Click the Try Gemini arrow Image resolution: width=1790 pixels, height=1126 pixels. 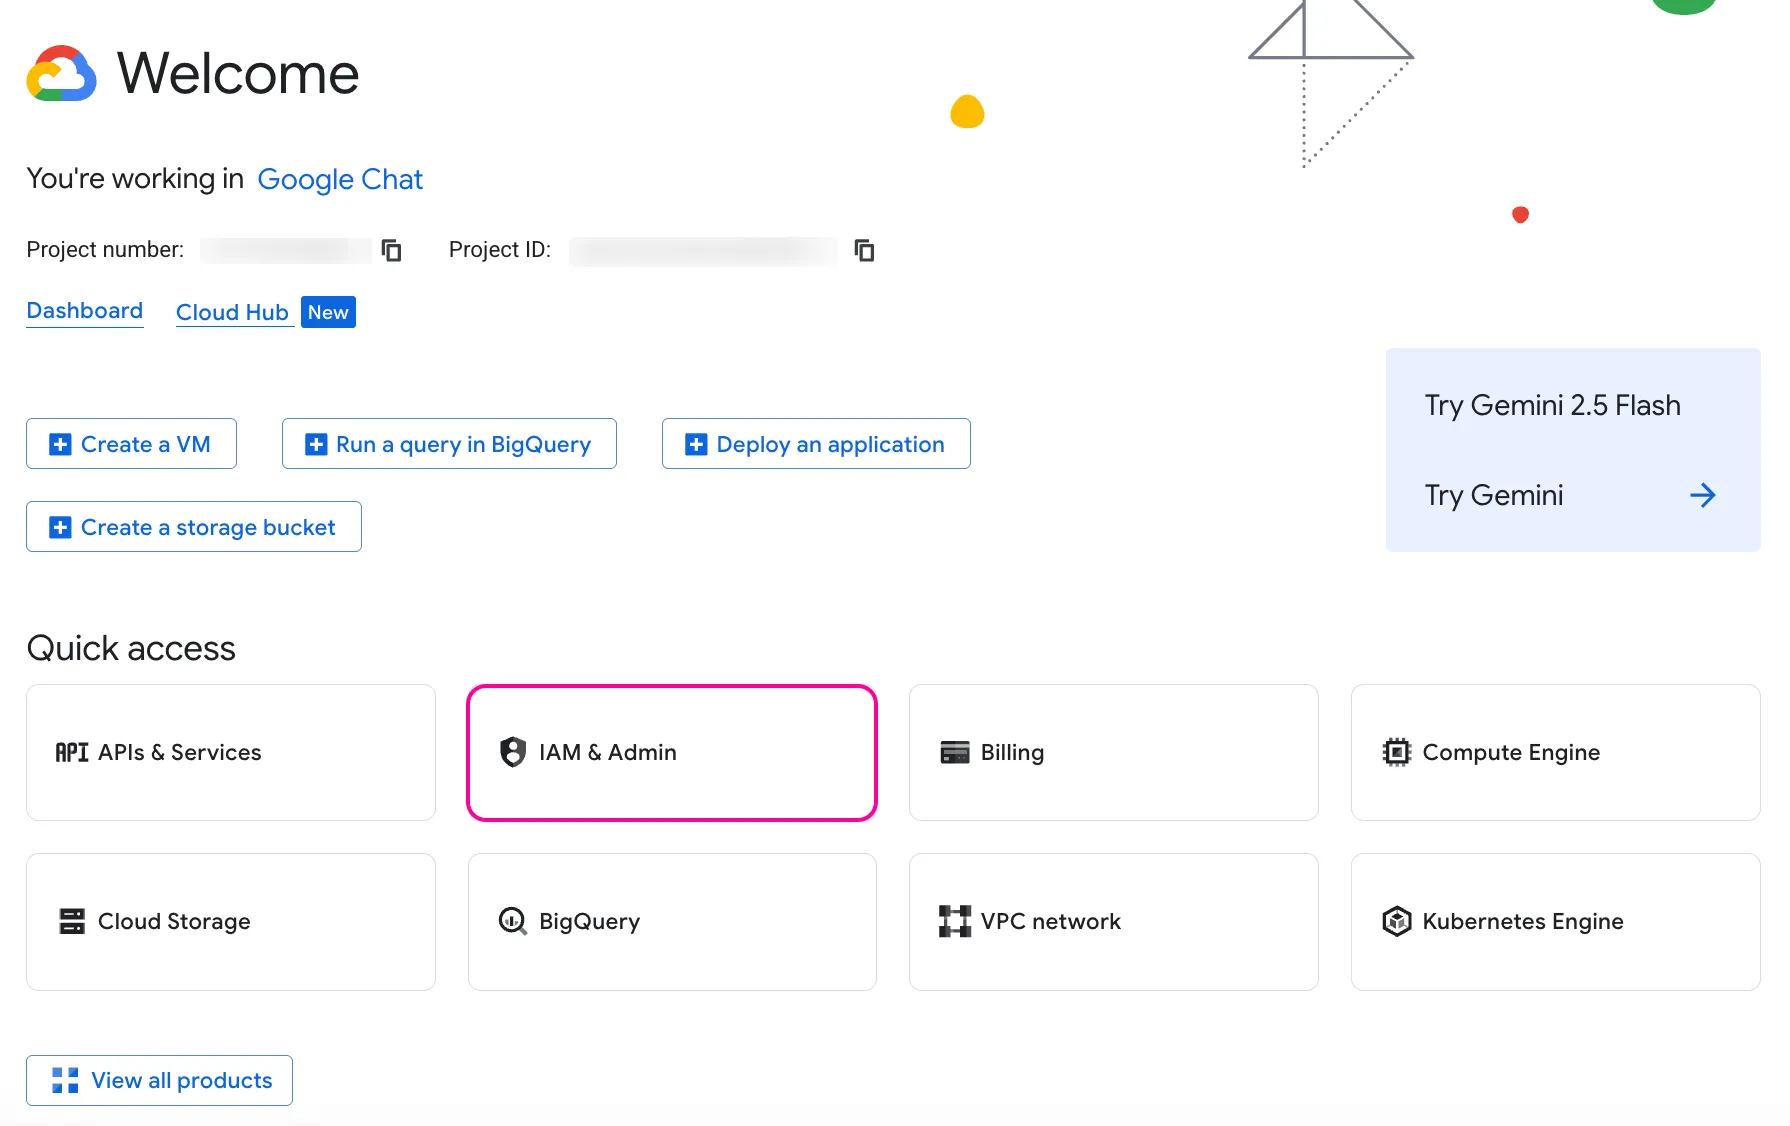pos(1702,495)
